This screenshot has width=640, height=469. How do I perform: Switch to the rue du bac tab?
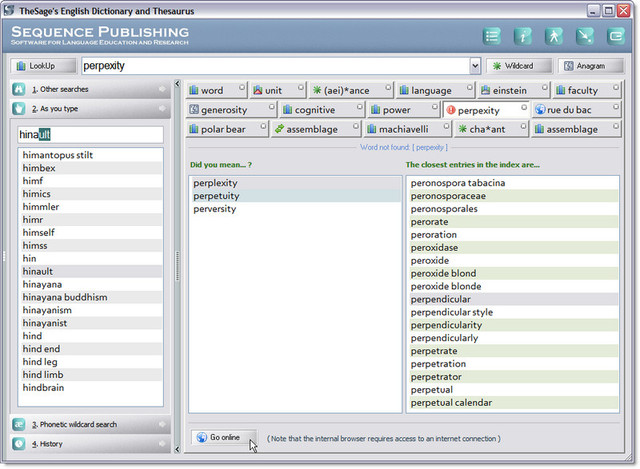click(576, 110)
